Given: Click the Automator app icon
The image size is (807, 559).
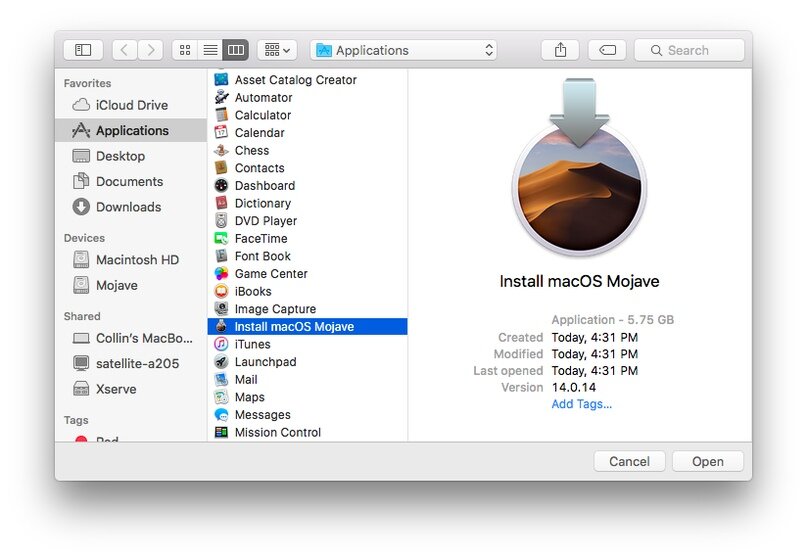Looking at the screenshot, I should click(221, 97).
